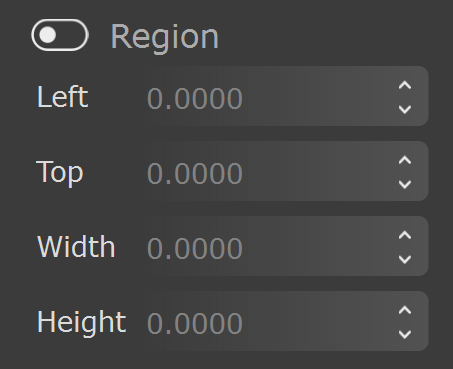The image size is (453, 369).
Task: Select the Top field label
Action: tap(60, 172)
